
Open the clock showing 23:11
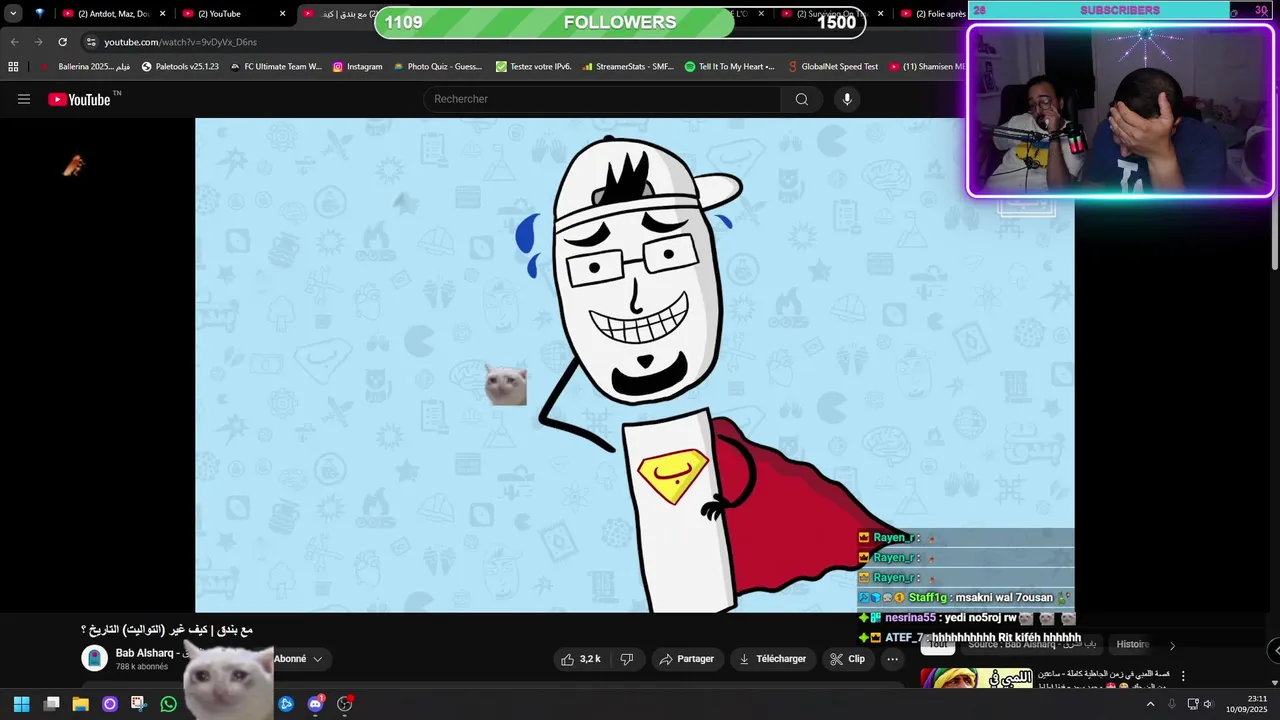tap(1249, 704)
